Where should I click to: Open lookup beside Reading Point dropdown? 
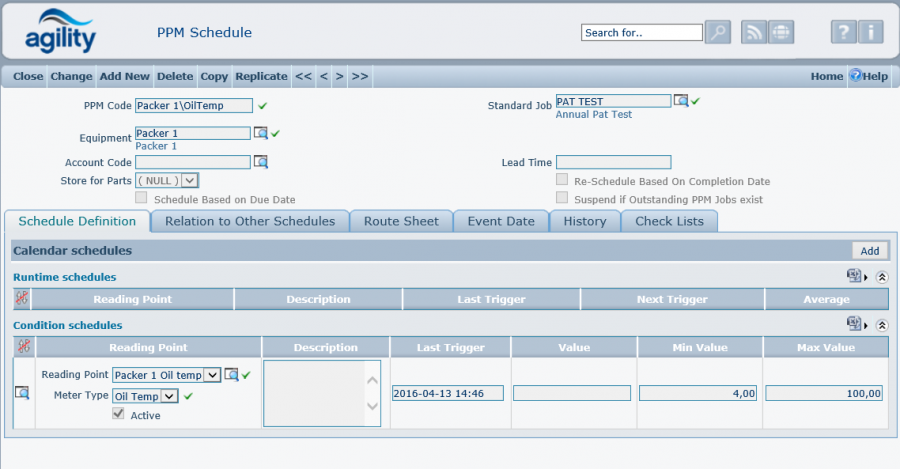pos(231,375)
